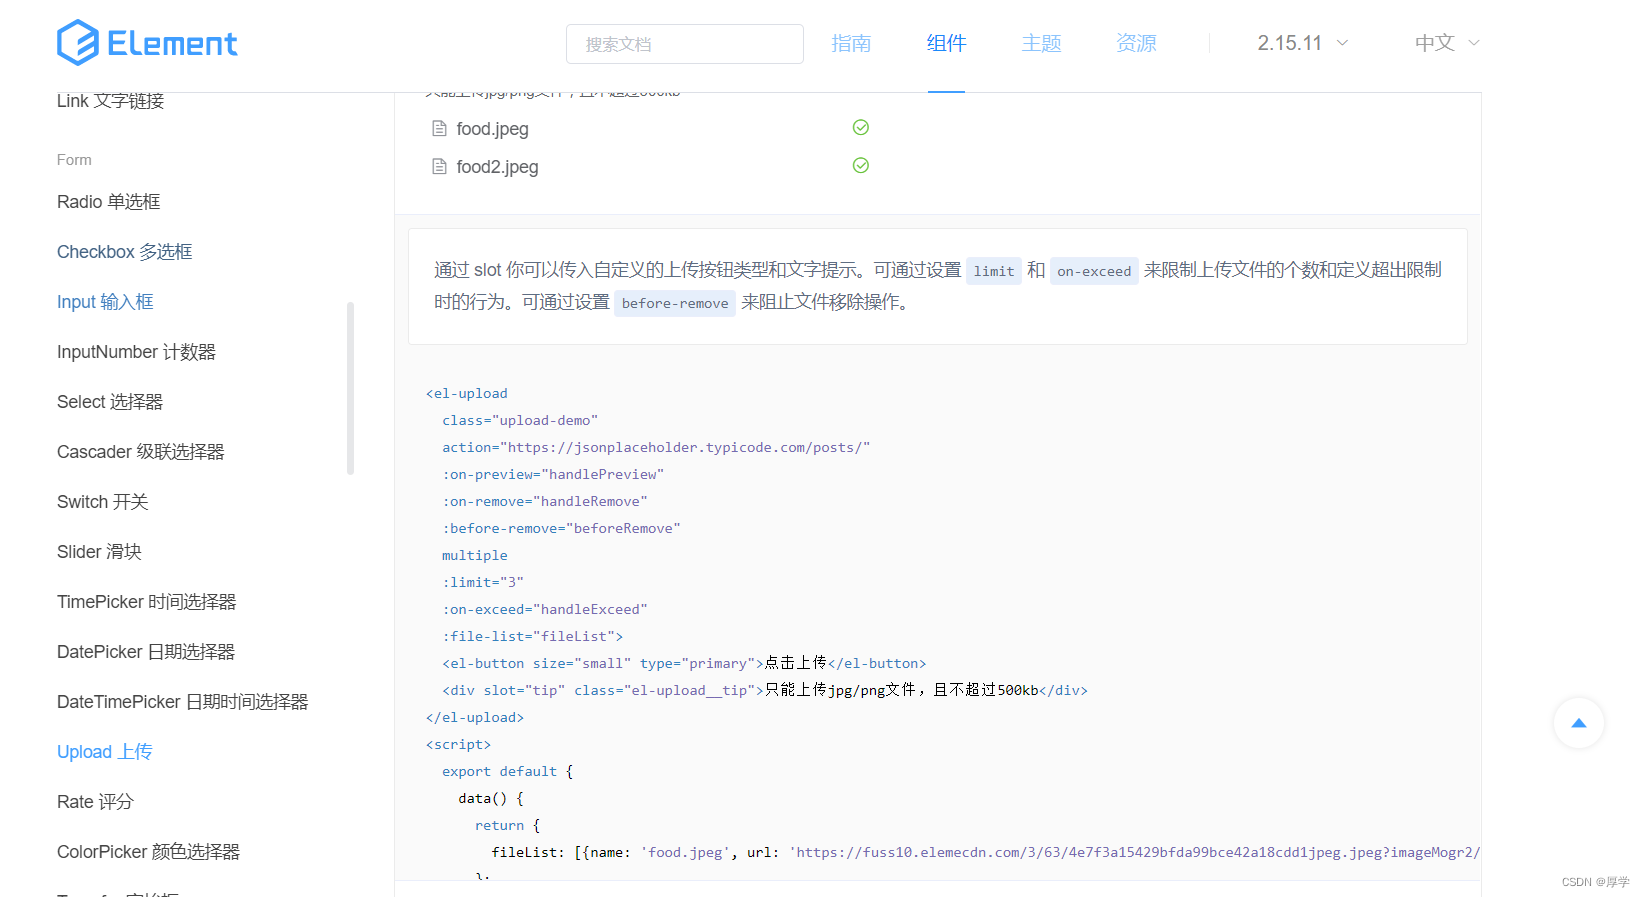Open Input 输入框 in the sidebar
The width and height of the screenshot is (1645, 897).
tap(105, 302)
